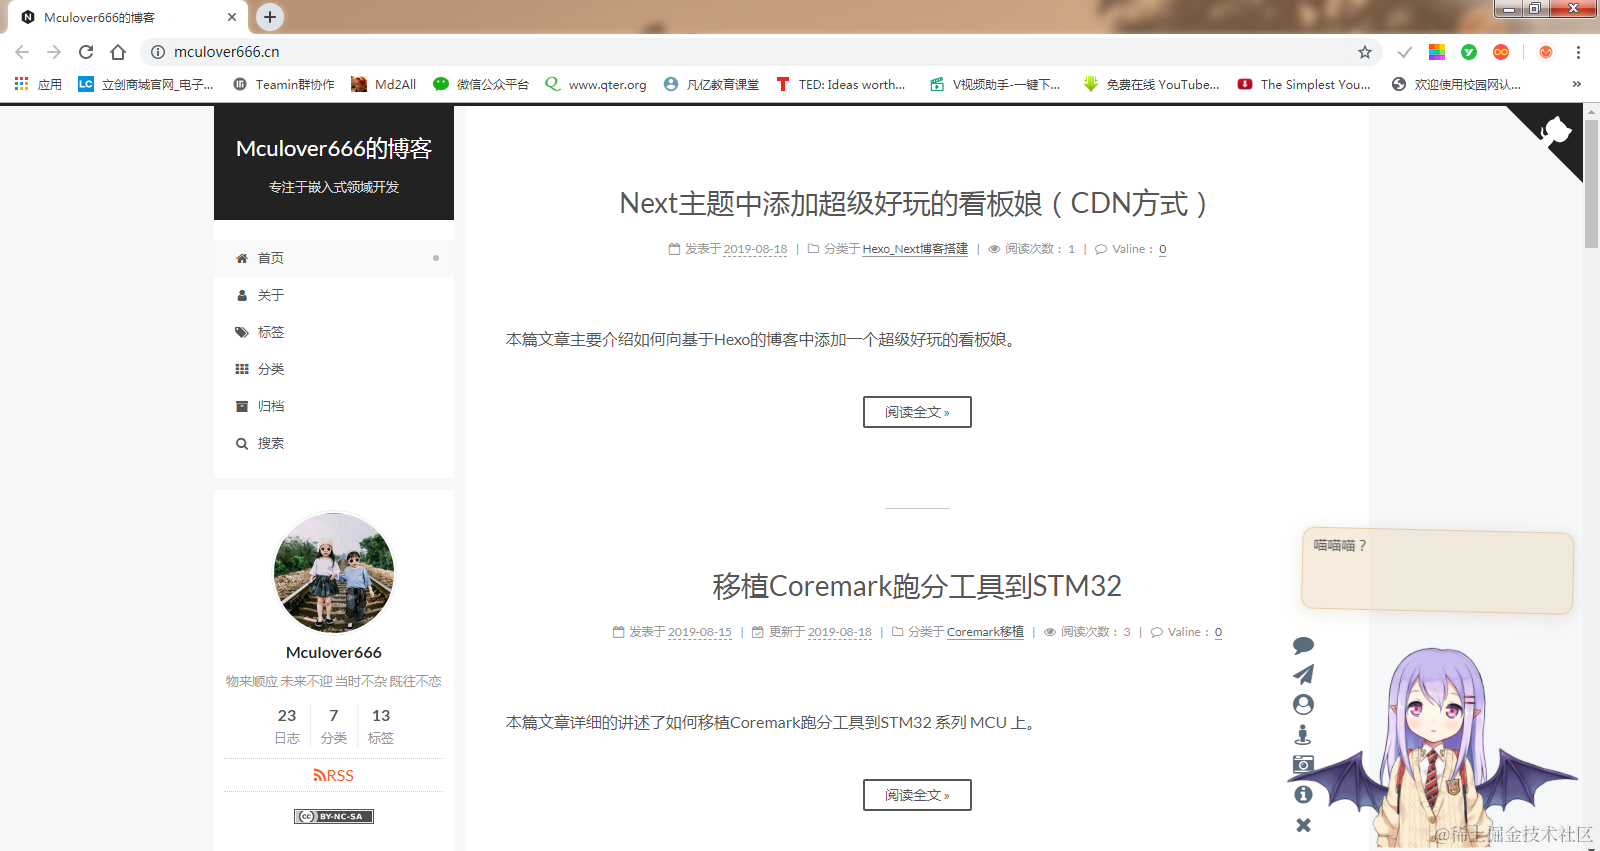Image resolution: width=1600 pixels, height=851 pixels.
Task: Open the 移植Coremark post title
Action: (917, 586)
